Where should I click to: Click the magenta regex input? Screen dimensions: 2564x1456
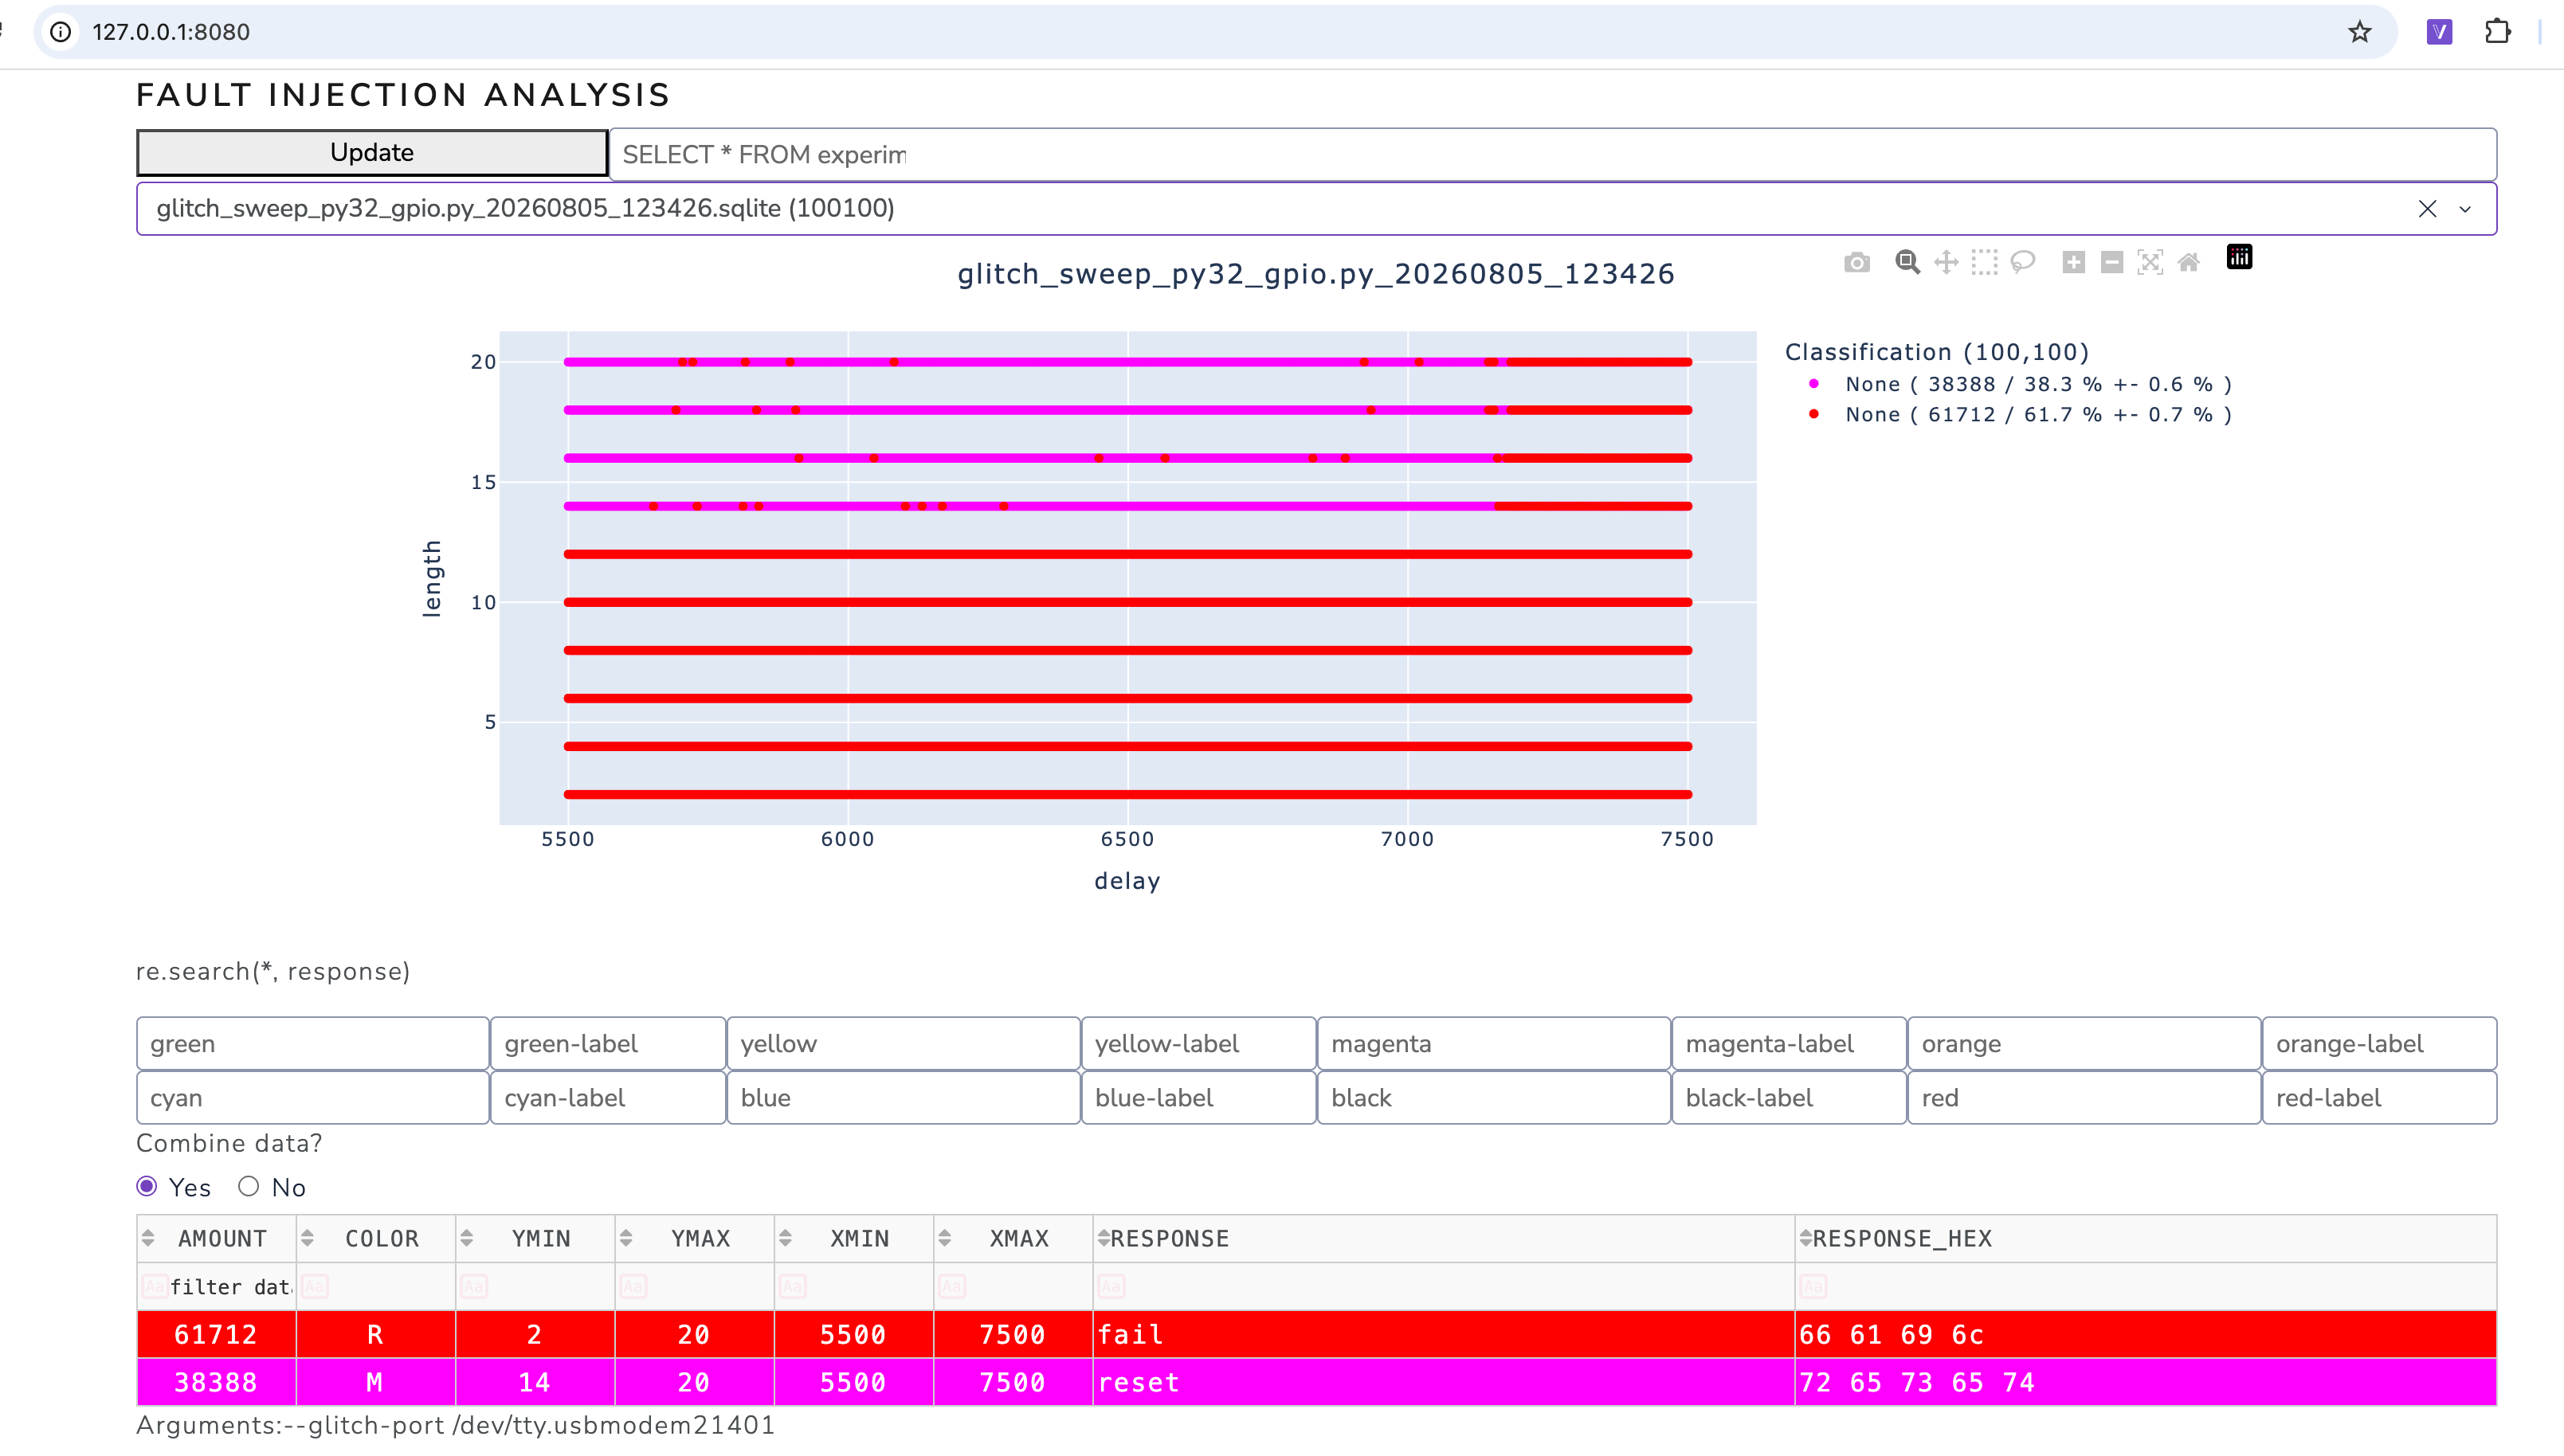tap(1494, 1043)
